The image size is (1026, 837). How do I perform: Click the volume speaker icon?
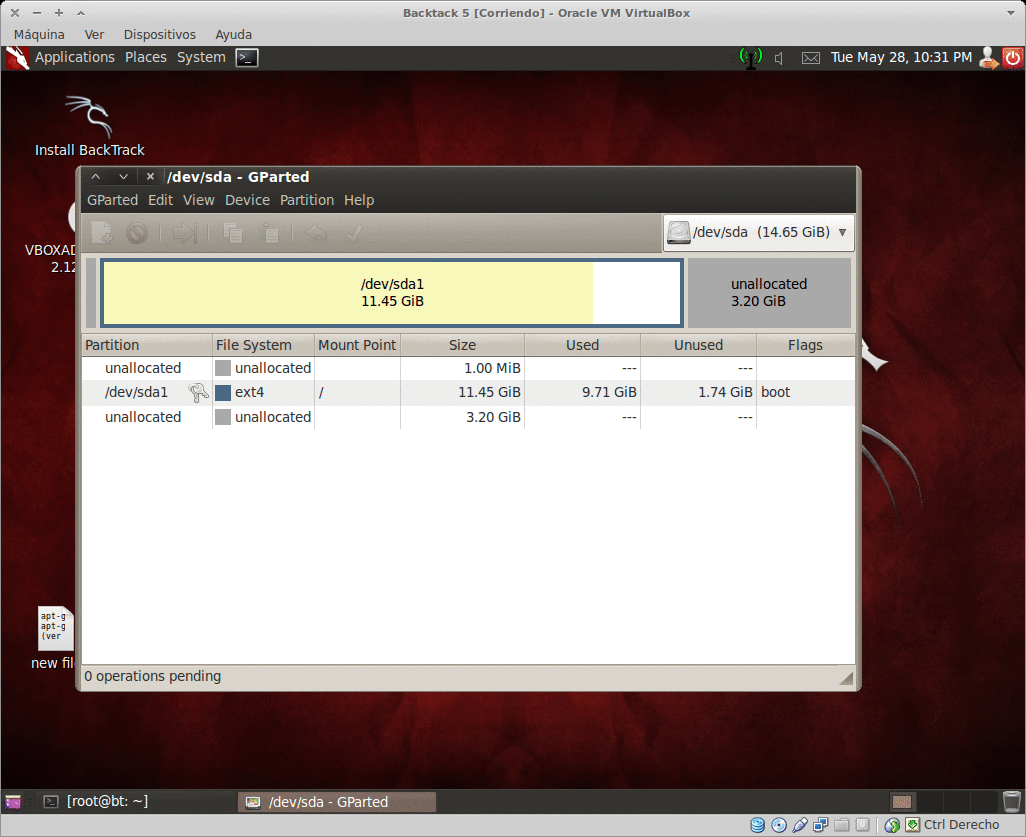[779, 58]
